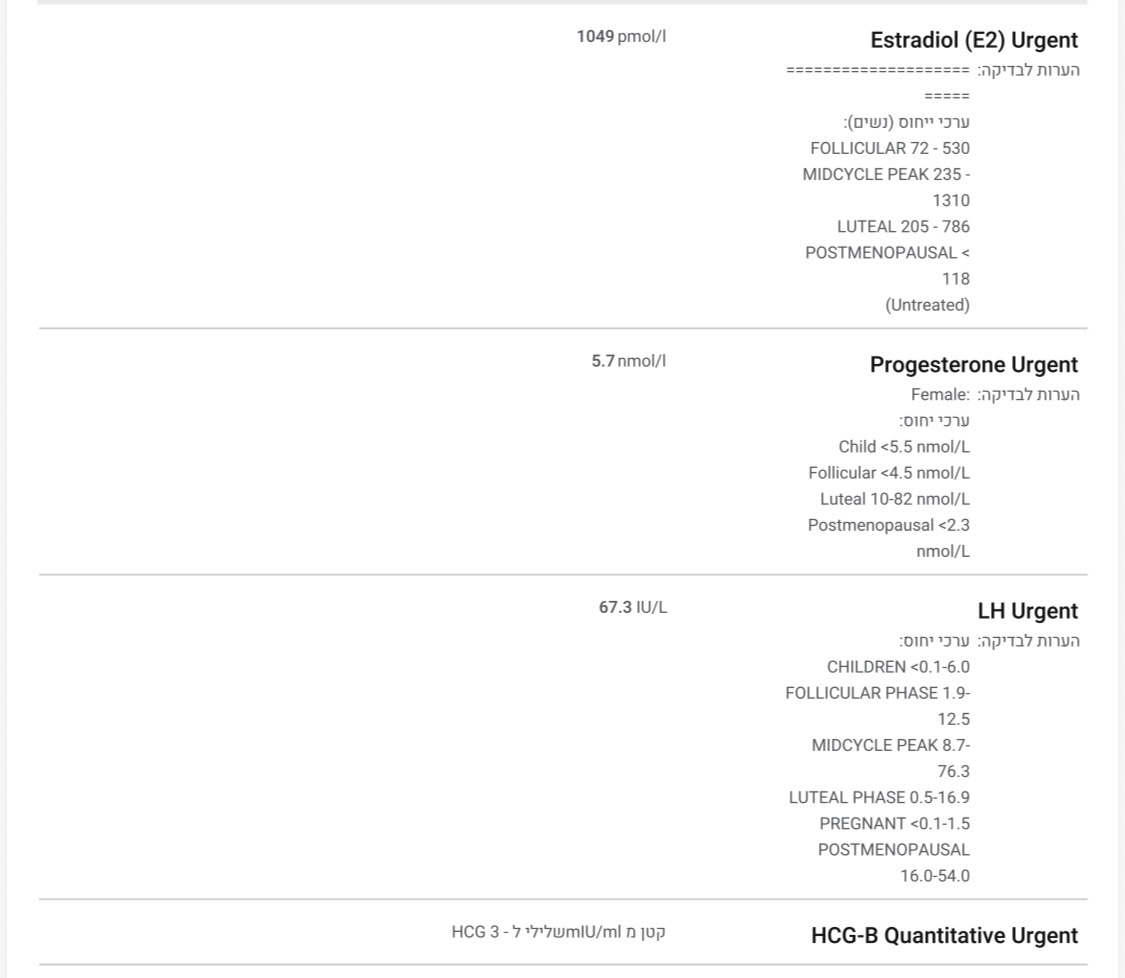Select the 5.7 nmol/l Progesterone result
This screenshot has width=1125, height=978.
tap(628, 361)
